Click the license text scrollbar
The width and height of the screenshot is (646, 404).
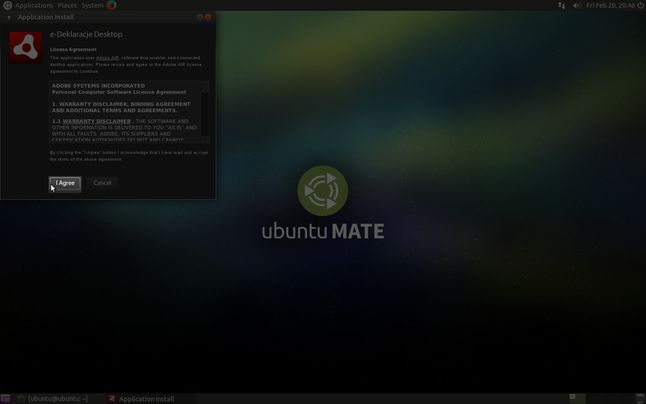pyautogui.click(x=205, y=112)
